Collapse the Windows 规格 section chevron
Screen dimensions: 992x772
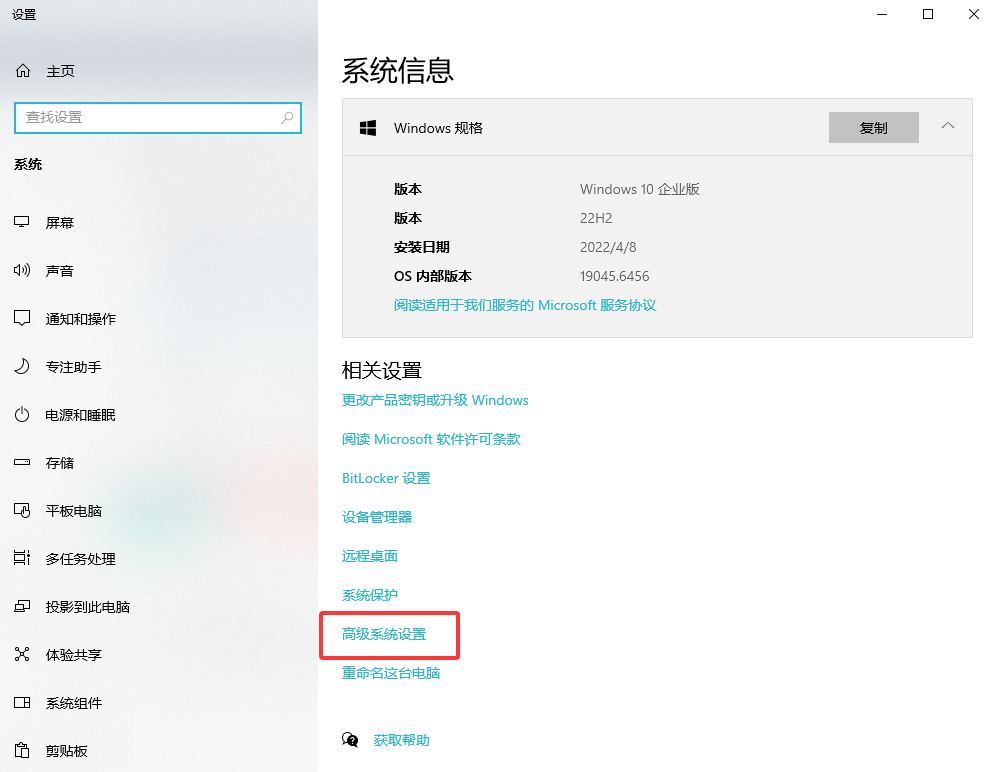pos(947,127)
